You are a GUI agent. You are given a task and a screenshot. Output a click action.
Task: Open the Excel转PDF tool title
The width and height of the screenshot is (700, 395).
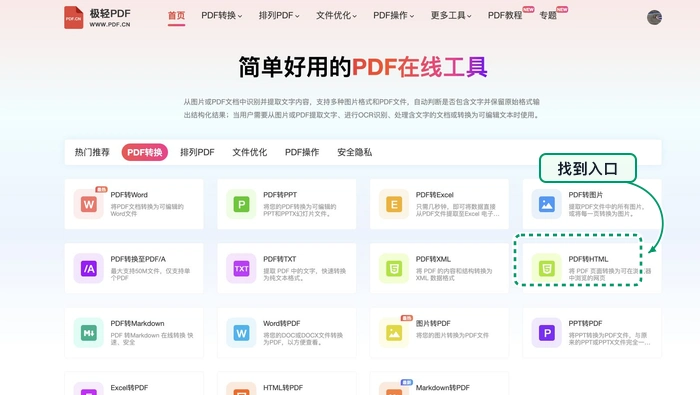(129, 387)
